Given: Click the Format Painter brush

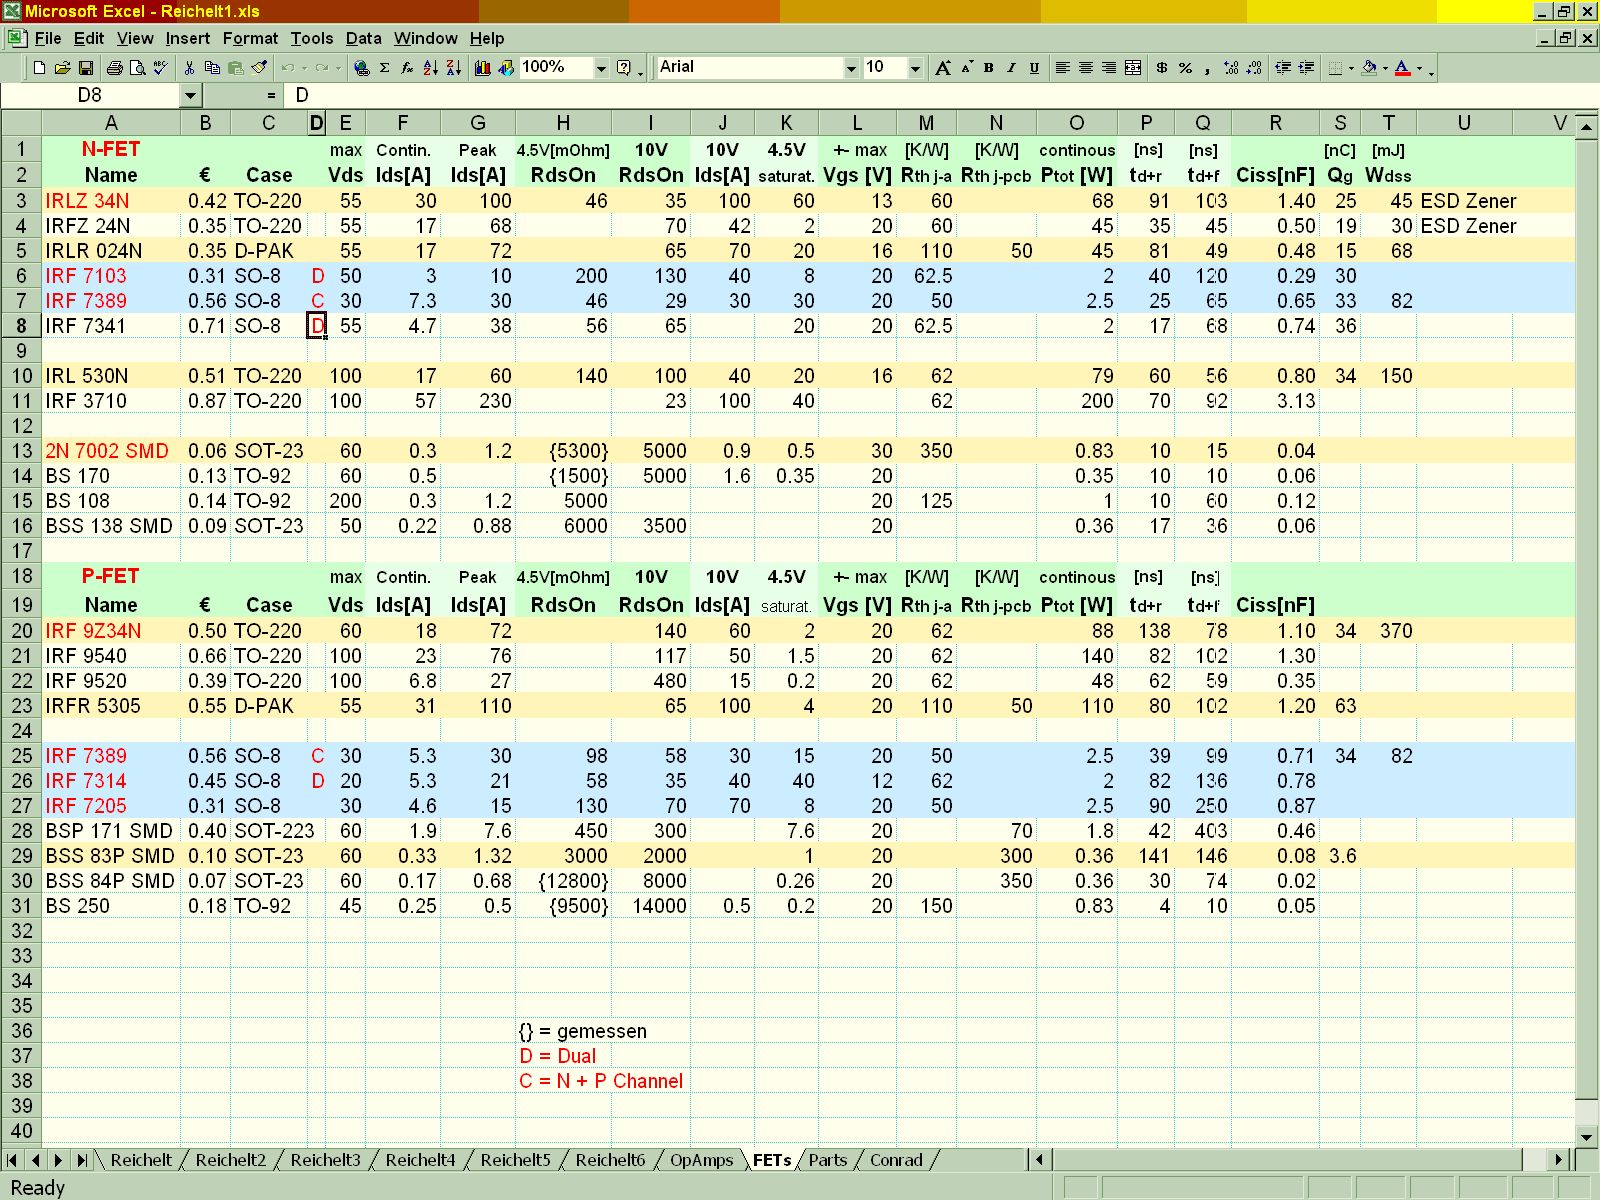Looking at the screenshot, I should 259,68.
